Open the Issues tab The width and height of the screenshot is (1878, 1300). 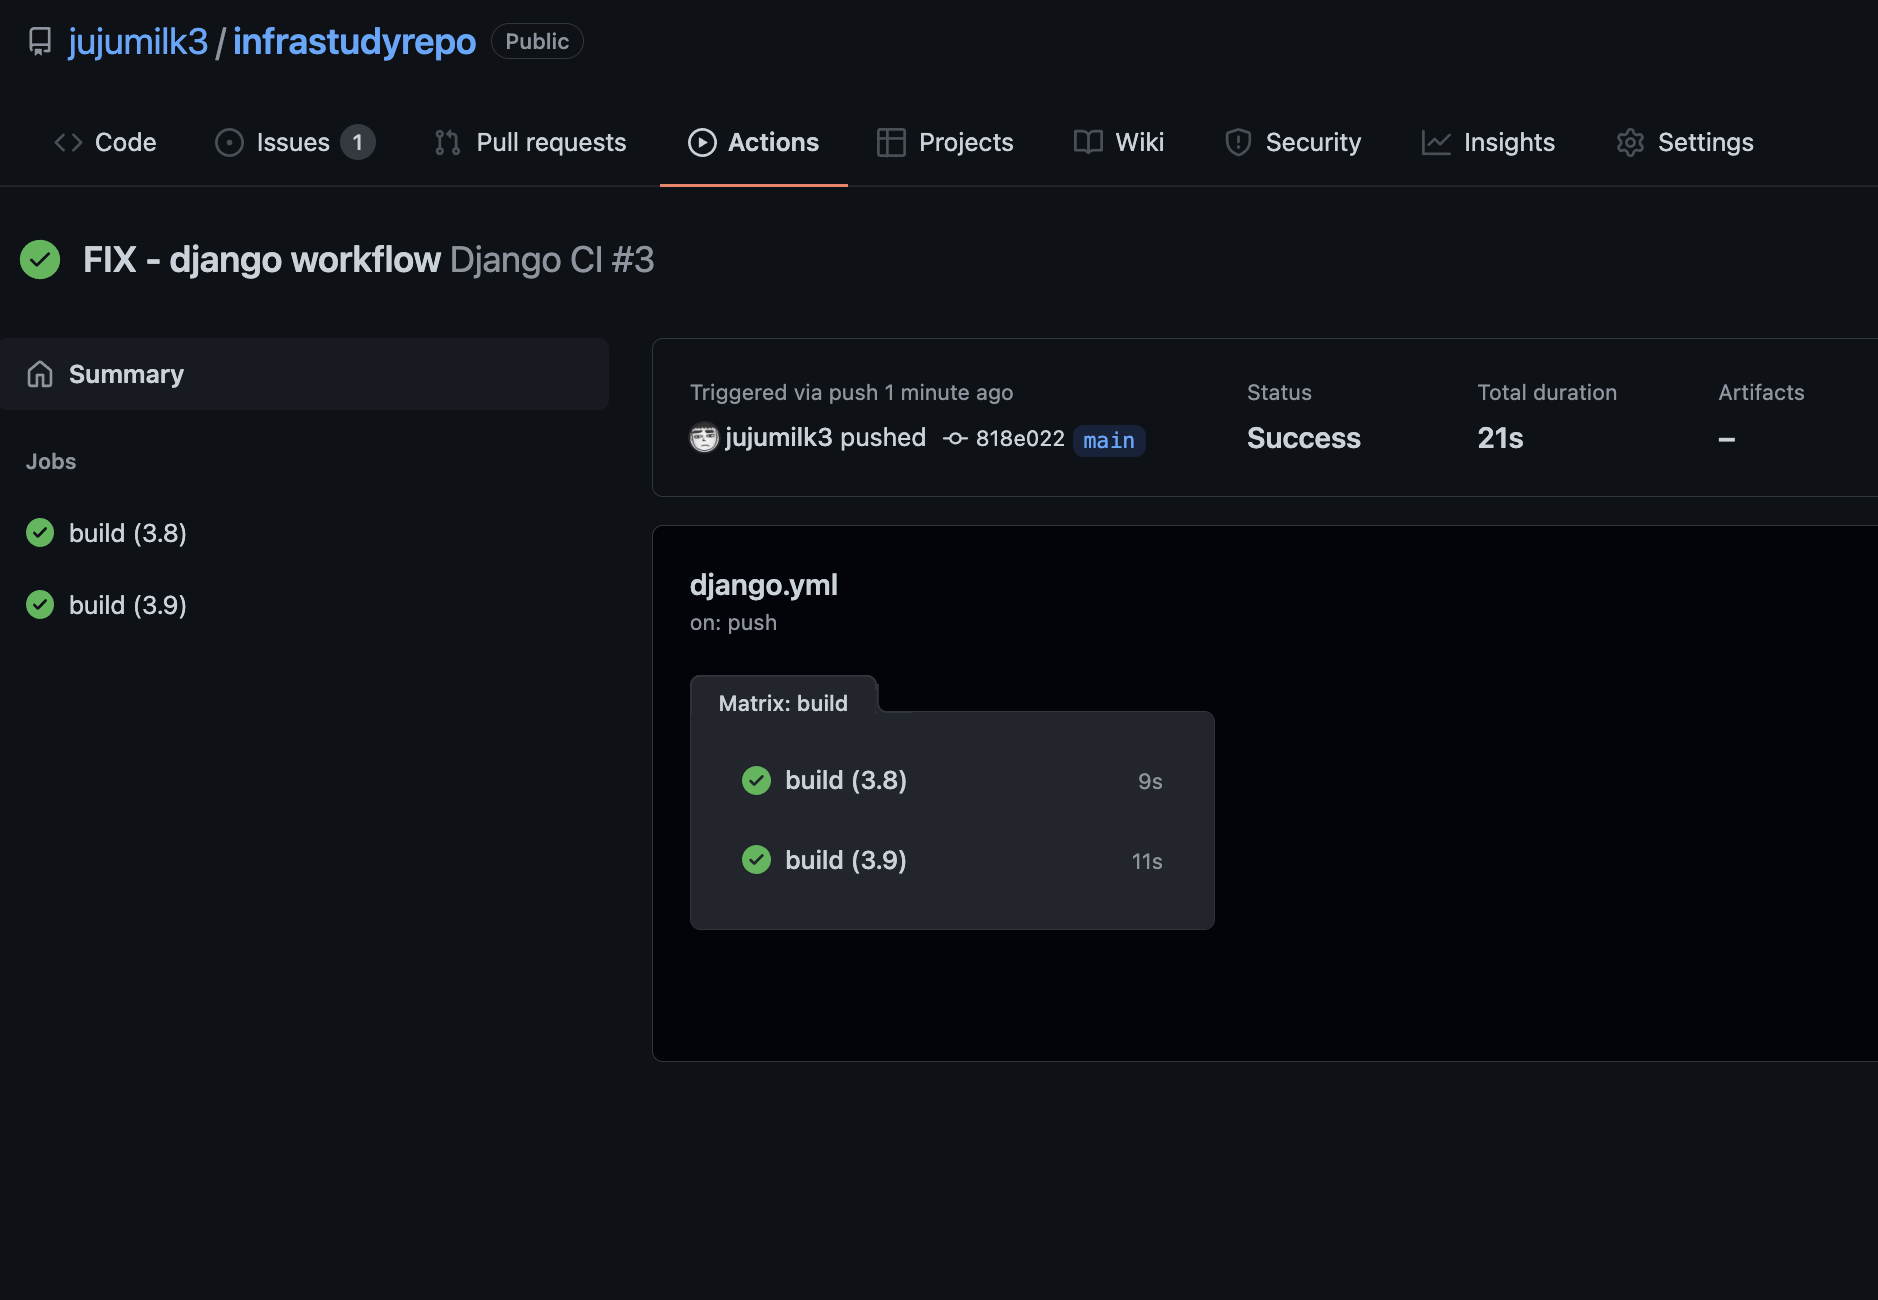tap(295, 142)
